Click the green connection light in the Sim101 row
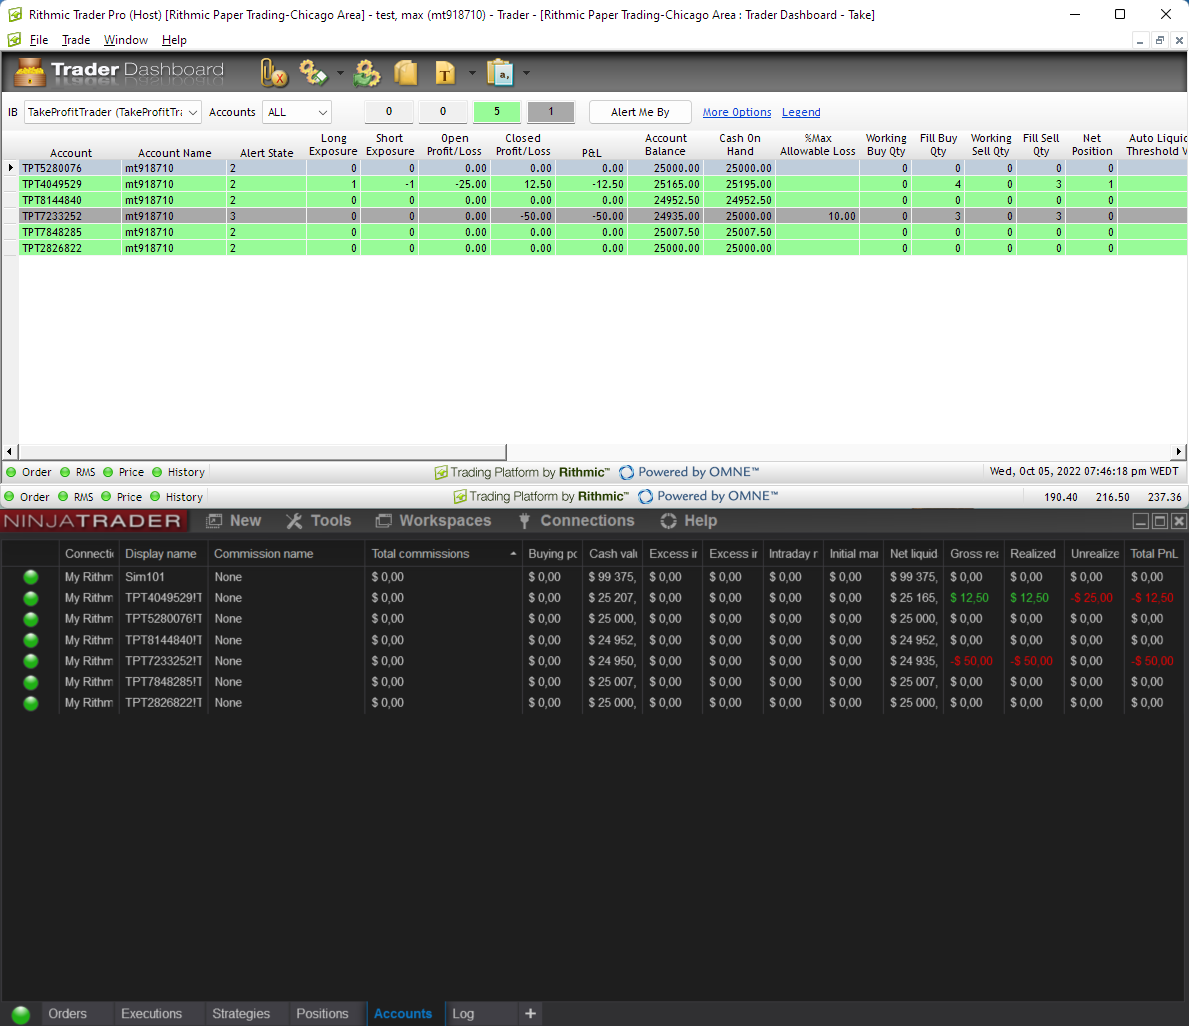The height and width of the screenshot is (1026, 1189). click(x=30, y=577)
